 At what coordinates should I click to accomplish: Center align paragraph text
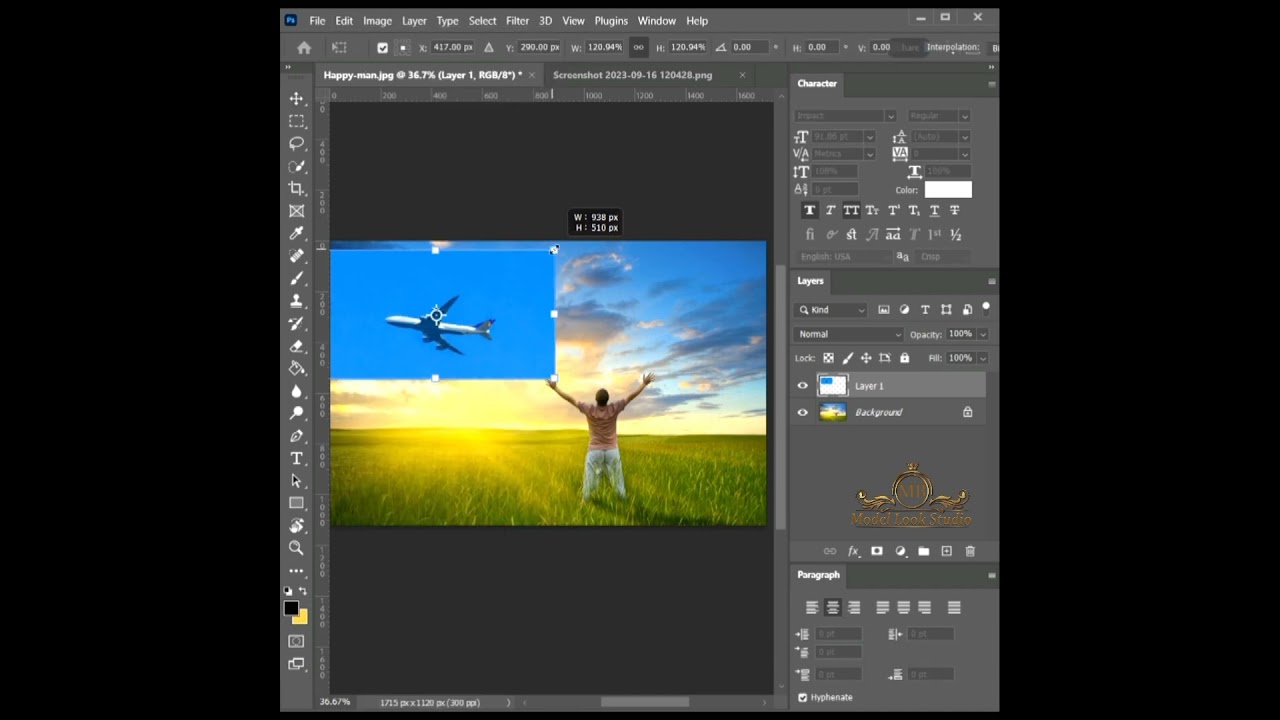click(x=833, y=607)
